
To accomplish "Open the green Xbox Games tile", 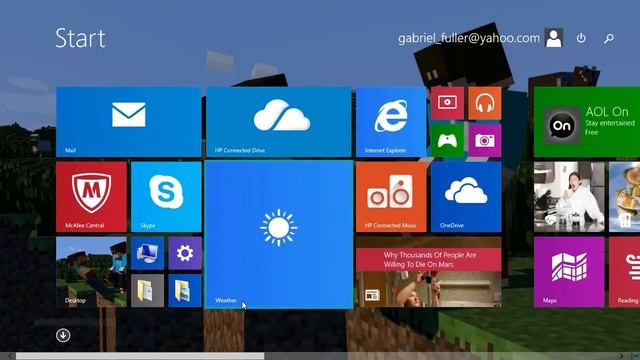I will pyautogui.click(x=447, y=140).
